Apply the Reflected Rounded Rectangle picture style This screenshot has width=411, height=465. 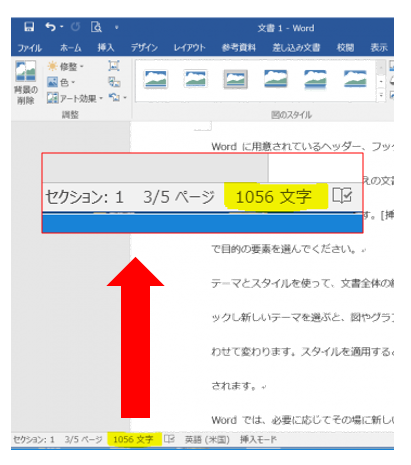(x=315, y=79)
